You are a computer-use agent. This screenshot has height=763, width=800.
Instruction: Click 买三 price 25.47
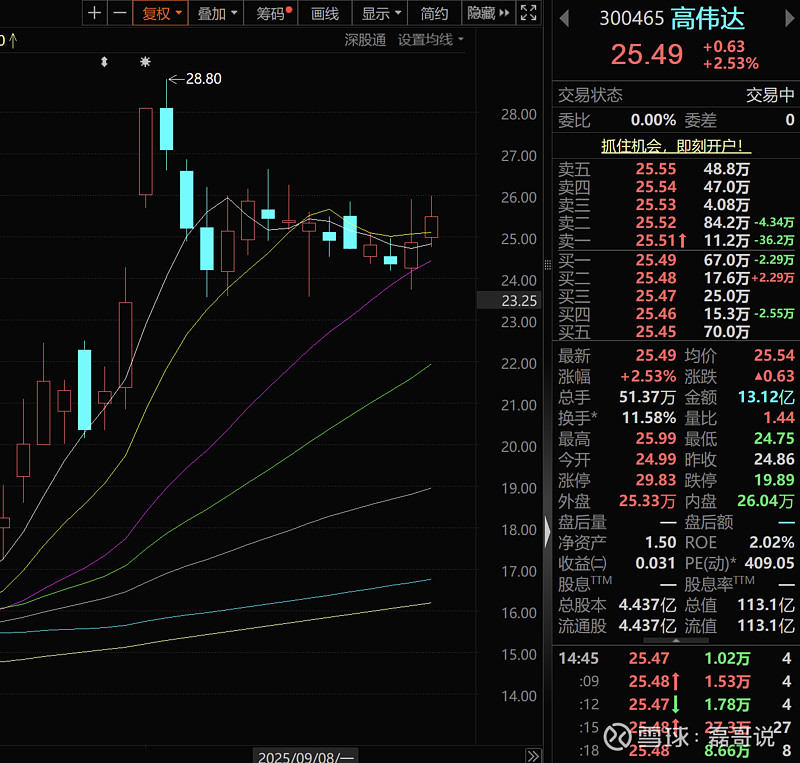pyautogui.click(x=656, y=296)
